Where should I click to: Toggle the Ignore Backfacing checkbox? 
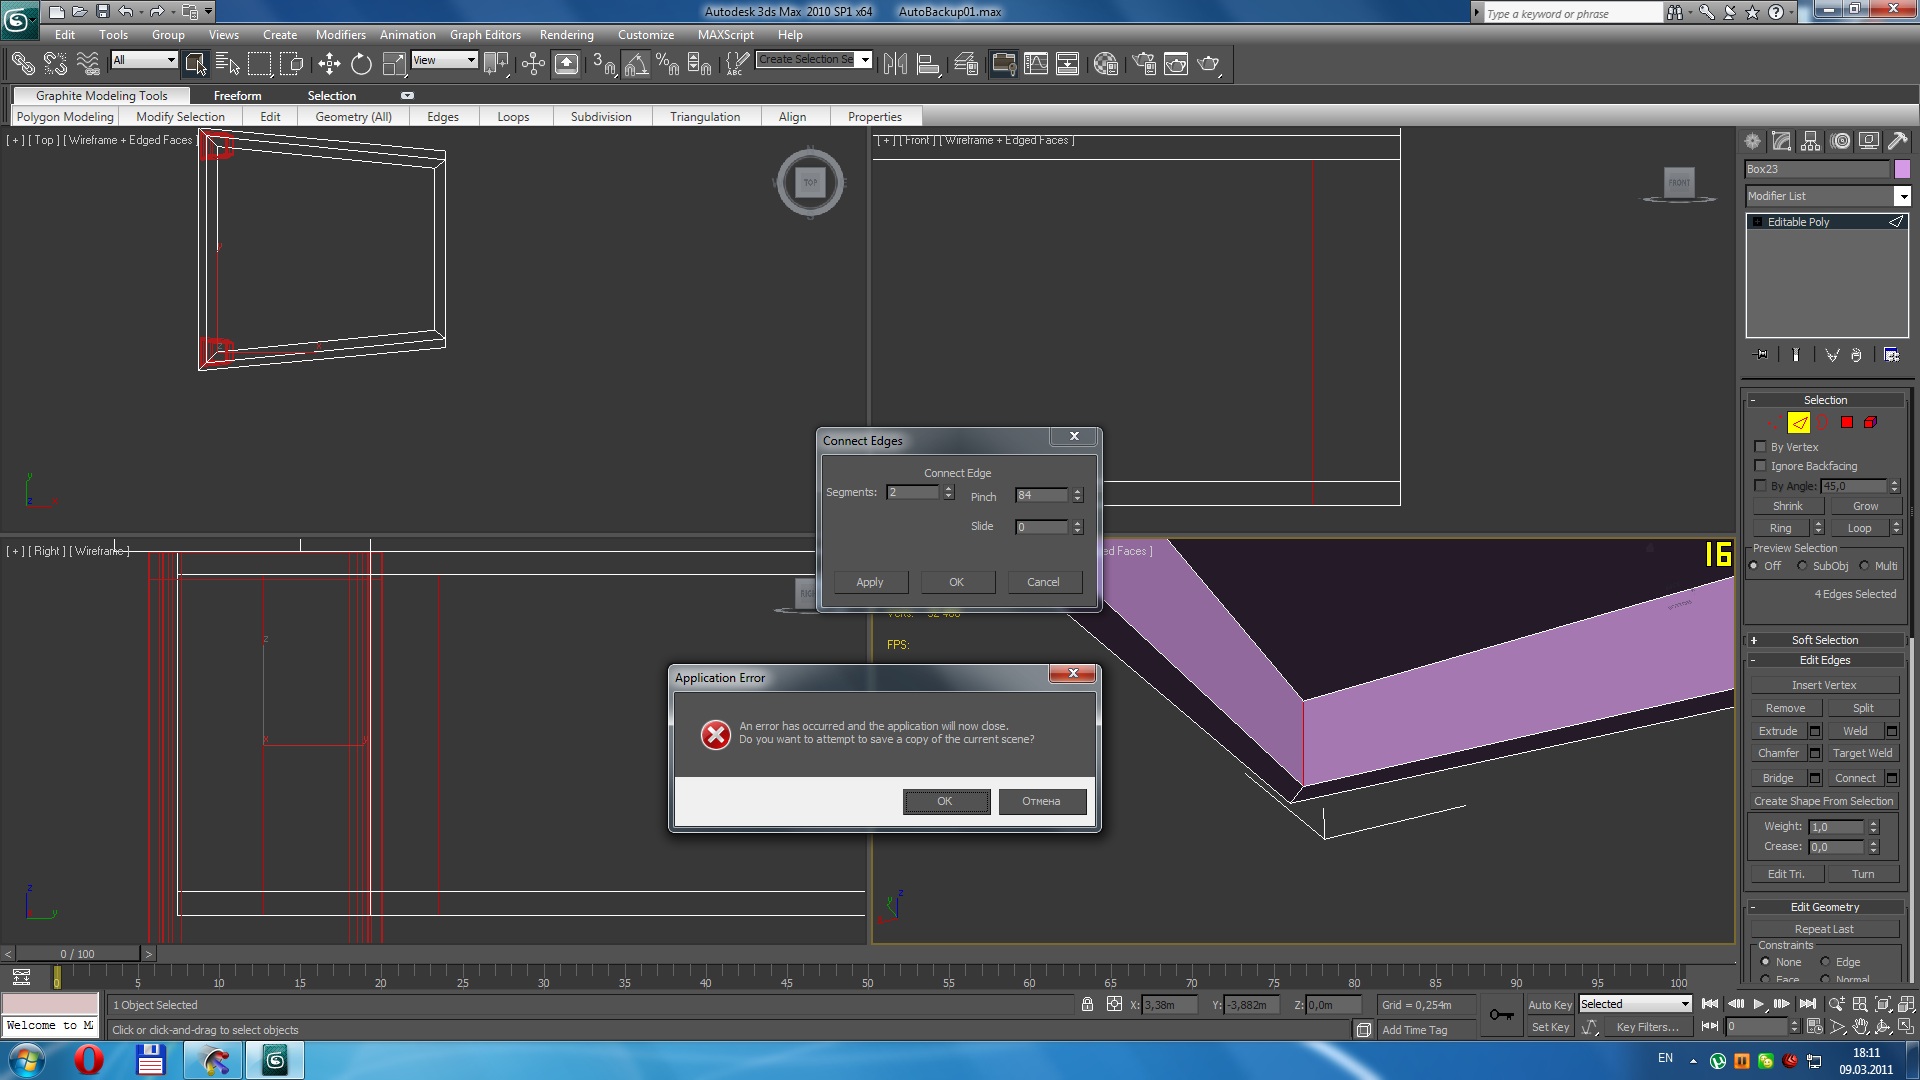click(1761, 466)
